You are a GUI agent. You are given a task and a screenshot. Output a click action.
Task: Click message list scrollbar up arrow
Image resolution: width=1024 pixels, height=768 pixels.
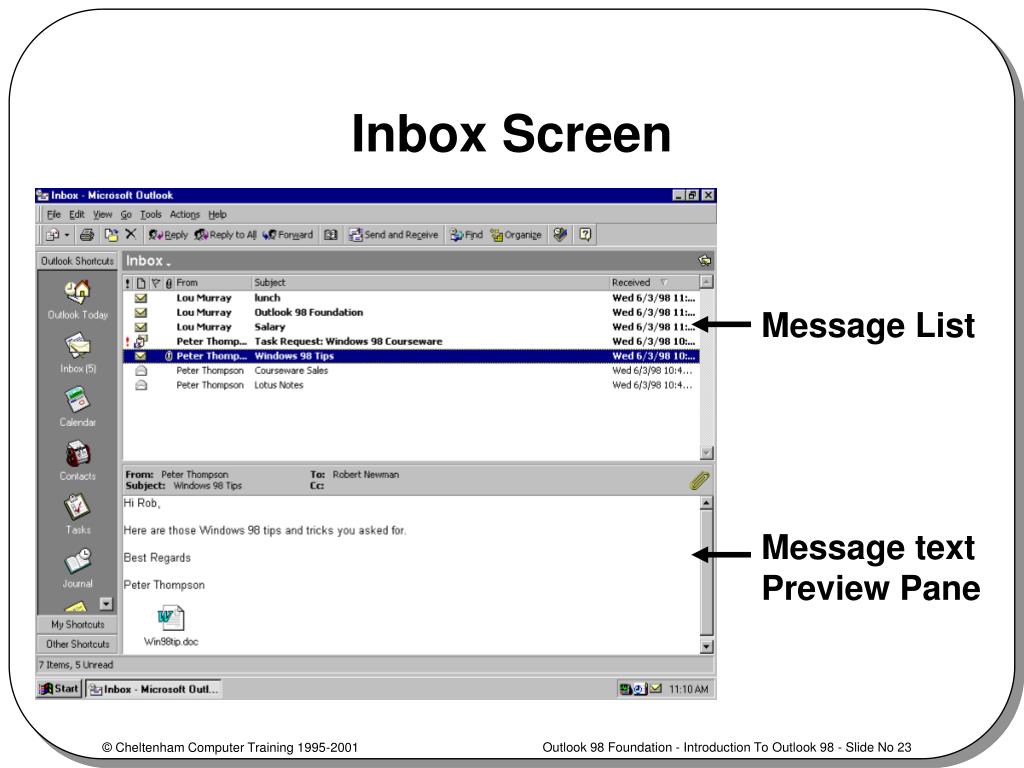click(x=707, y=282)
